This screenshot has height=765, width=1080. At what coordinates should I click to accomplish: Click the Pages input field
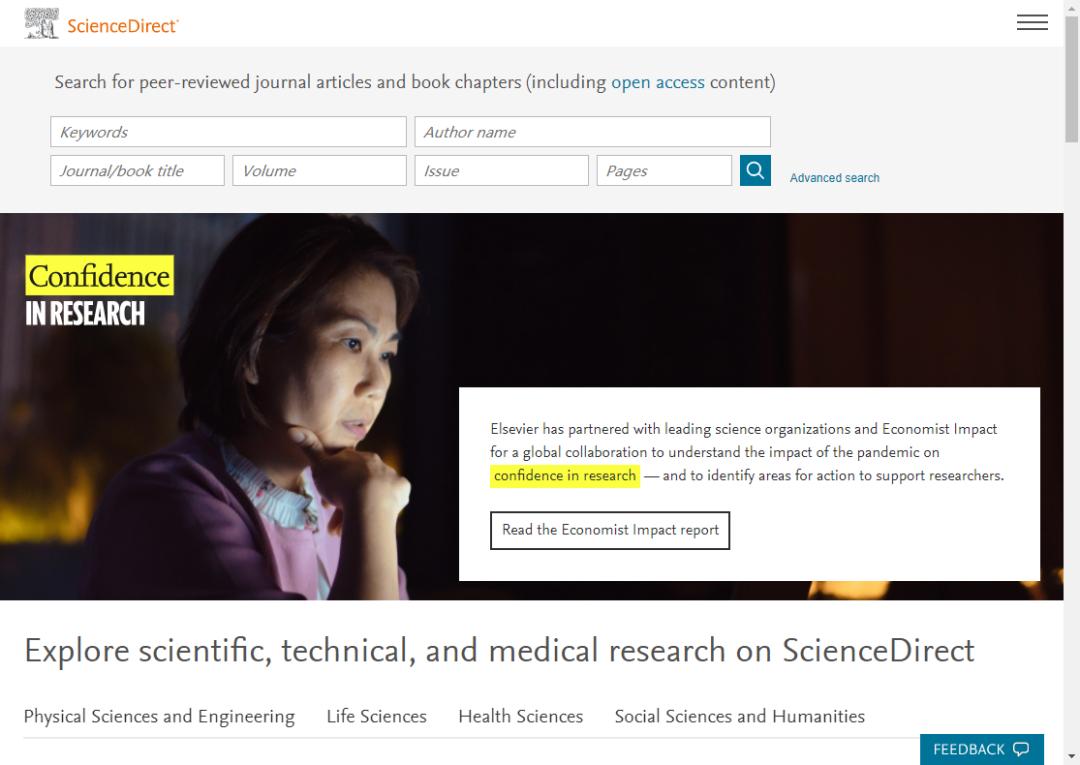(x=664, y=171)
